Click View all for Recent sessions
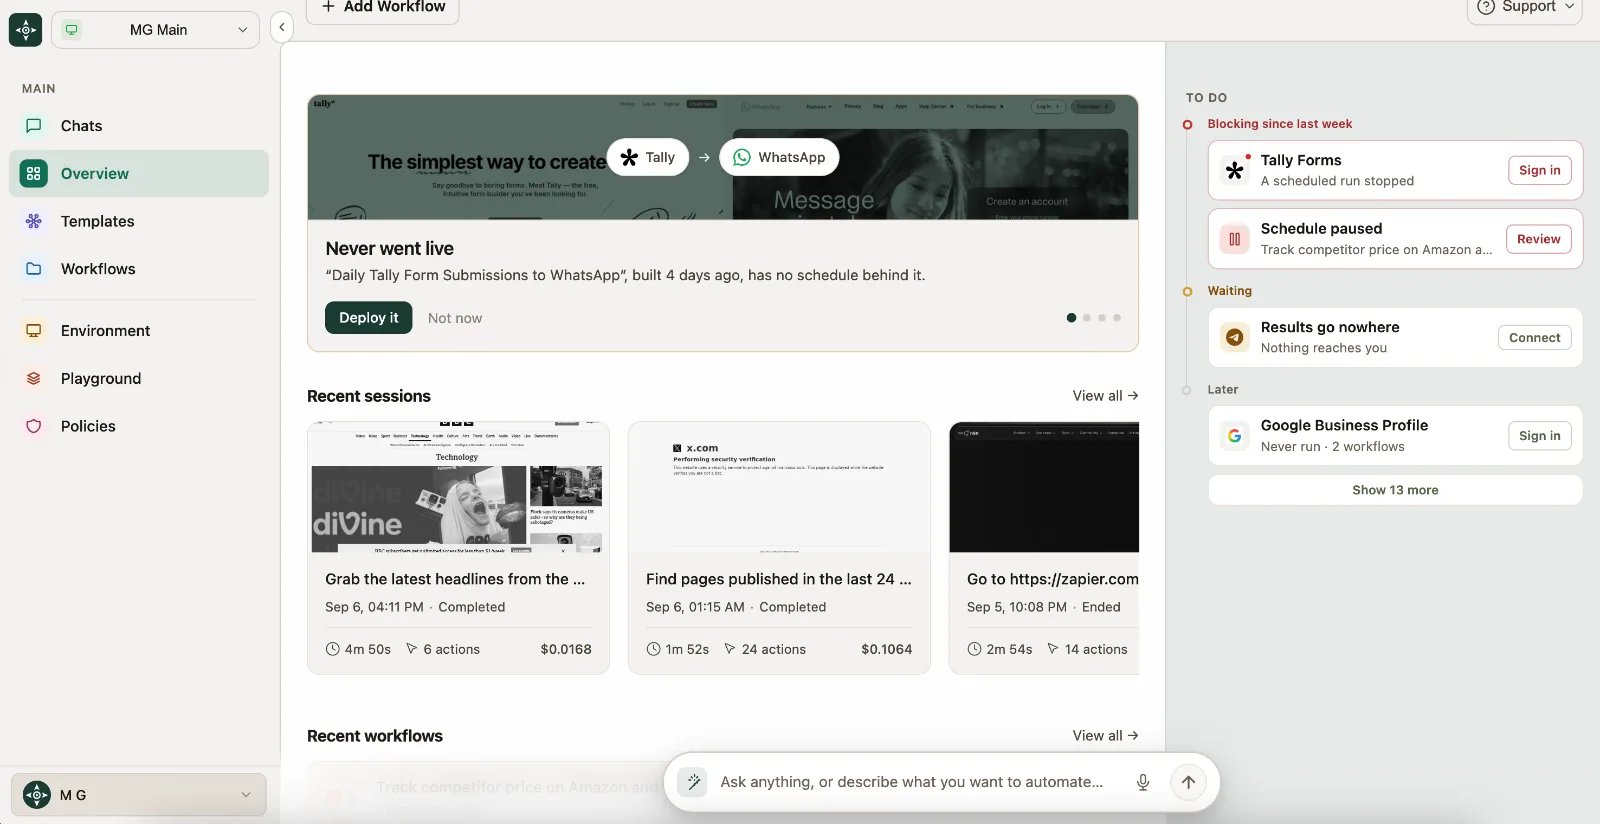The height and width of the screenshot is (824, 1600). pyautogui.click(x=1105, y=396)
